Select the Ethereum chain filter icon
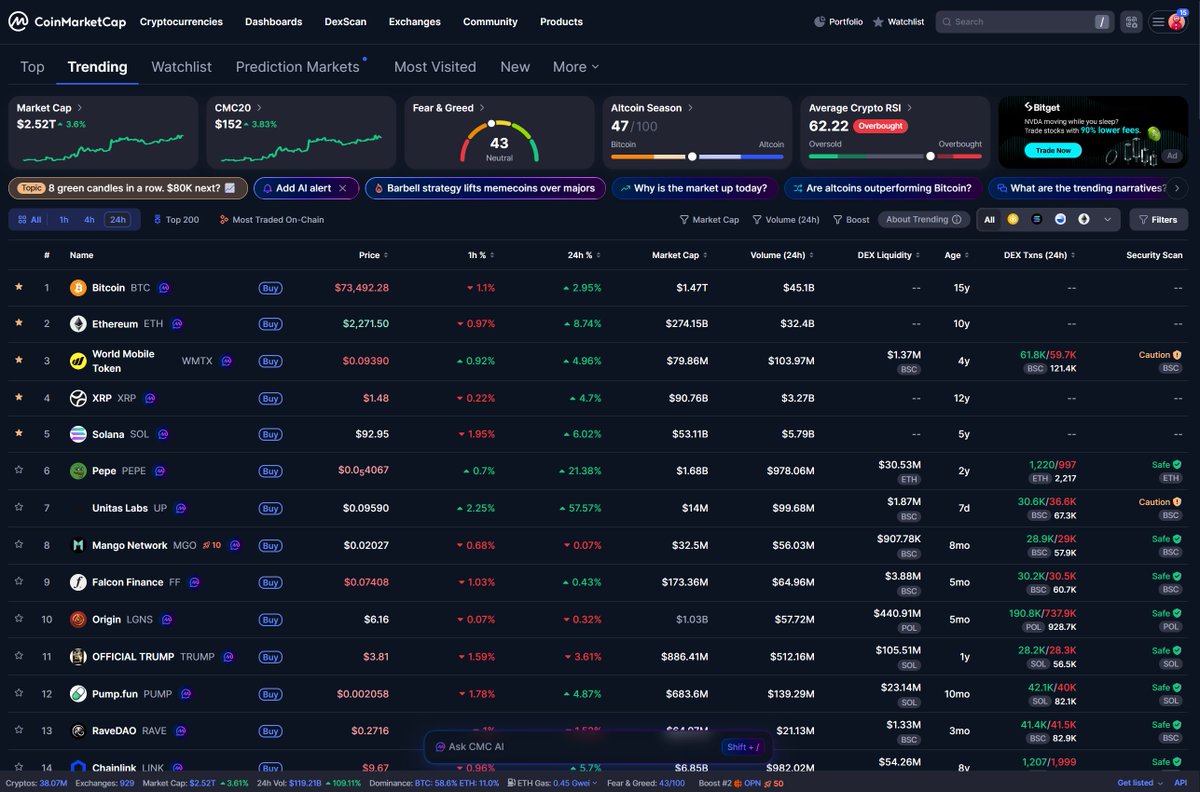This screenshot has width=1200, height=792. [1084, 219]
